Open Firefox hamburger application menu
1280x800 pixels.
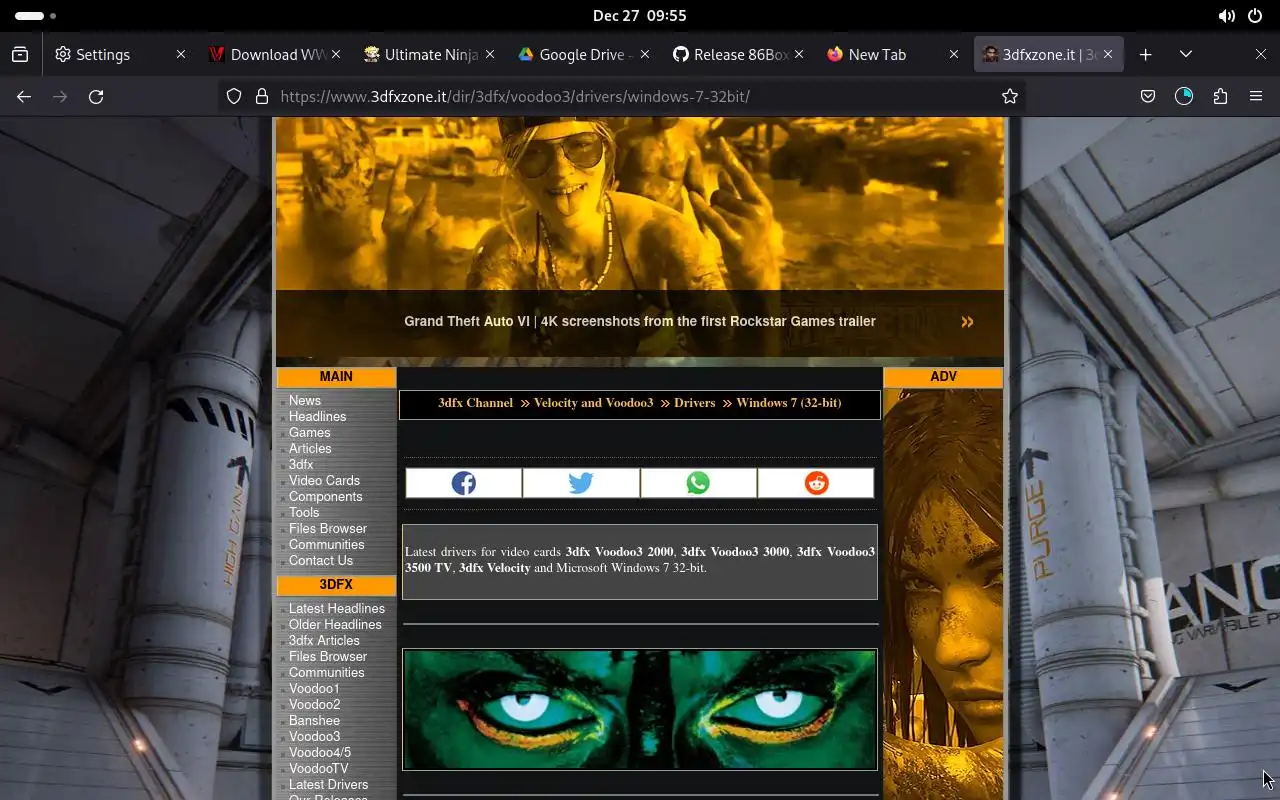[1256, 96]
